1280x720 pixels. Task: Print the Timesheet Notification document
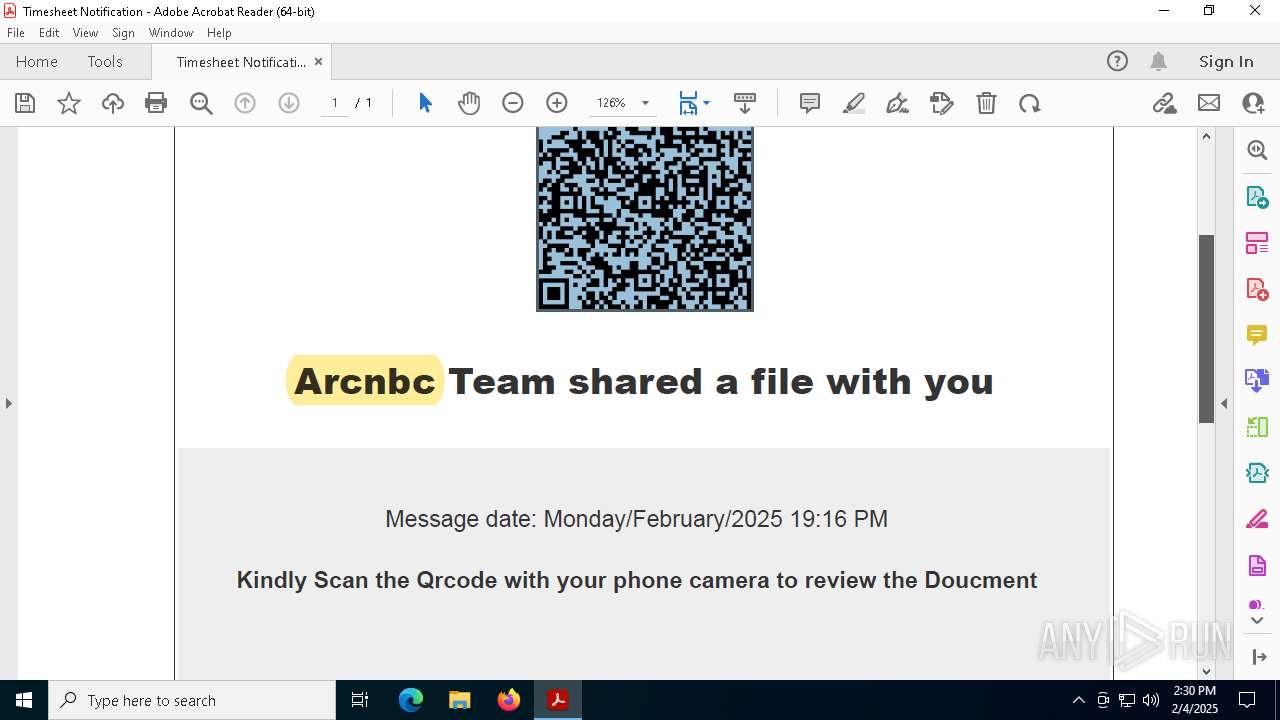pyautogui.click(x=156, y=103)
